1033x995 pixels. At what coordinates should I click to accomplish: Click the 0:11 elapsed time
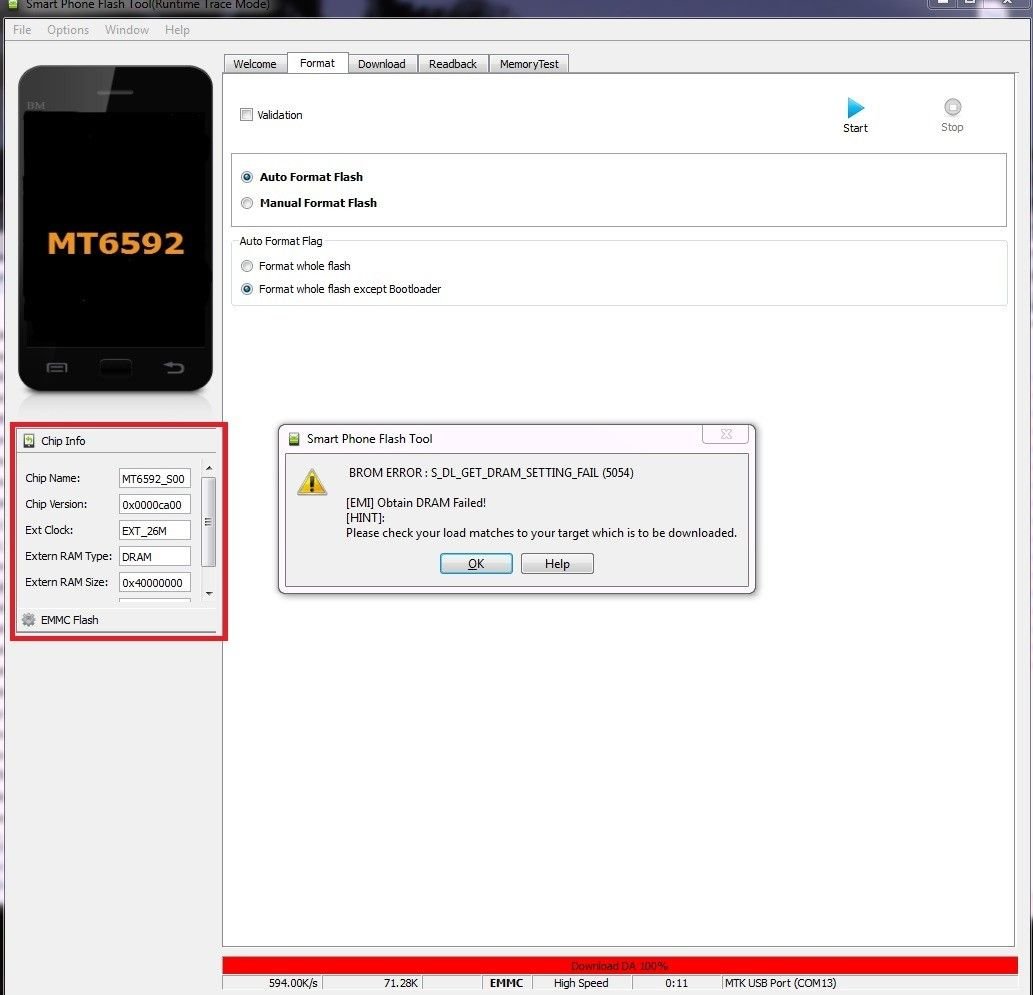(677, 983)
